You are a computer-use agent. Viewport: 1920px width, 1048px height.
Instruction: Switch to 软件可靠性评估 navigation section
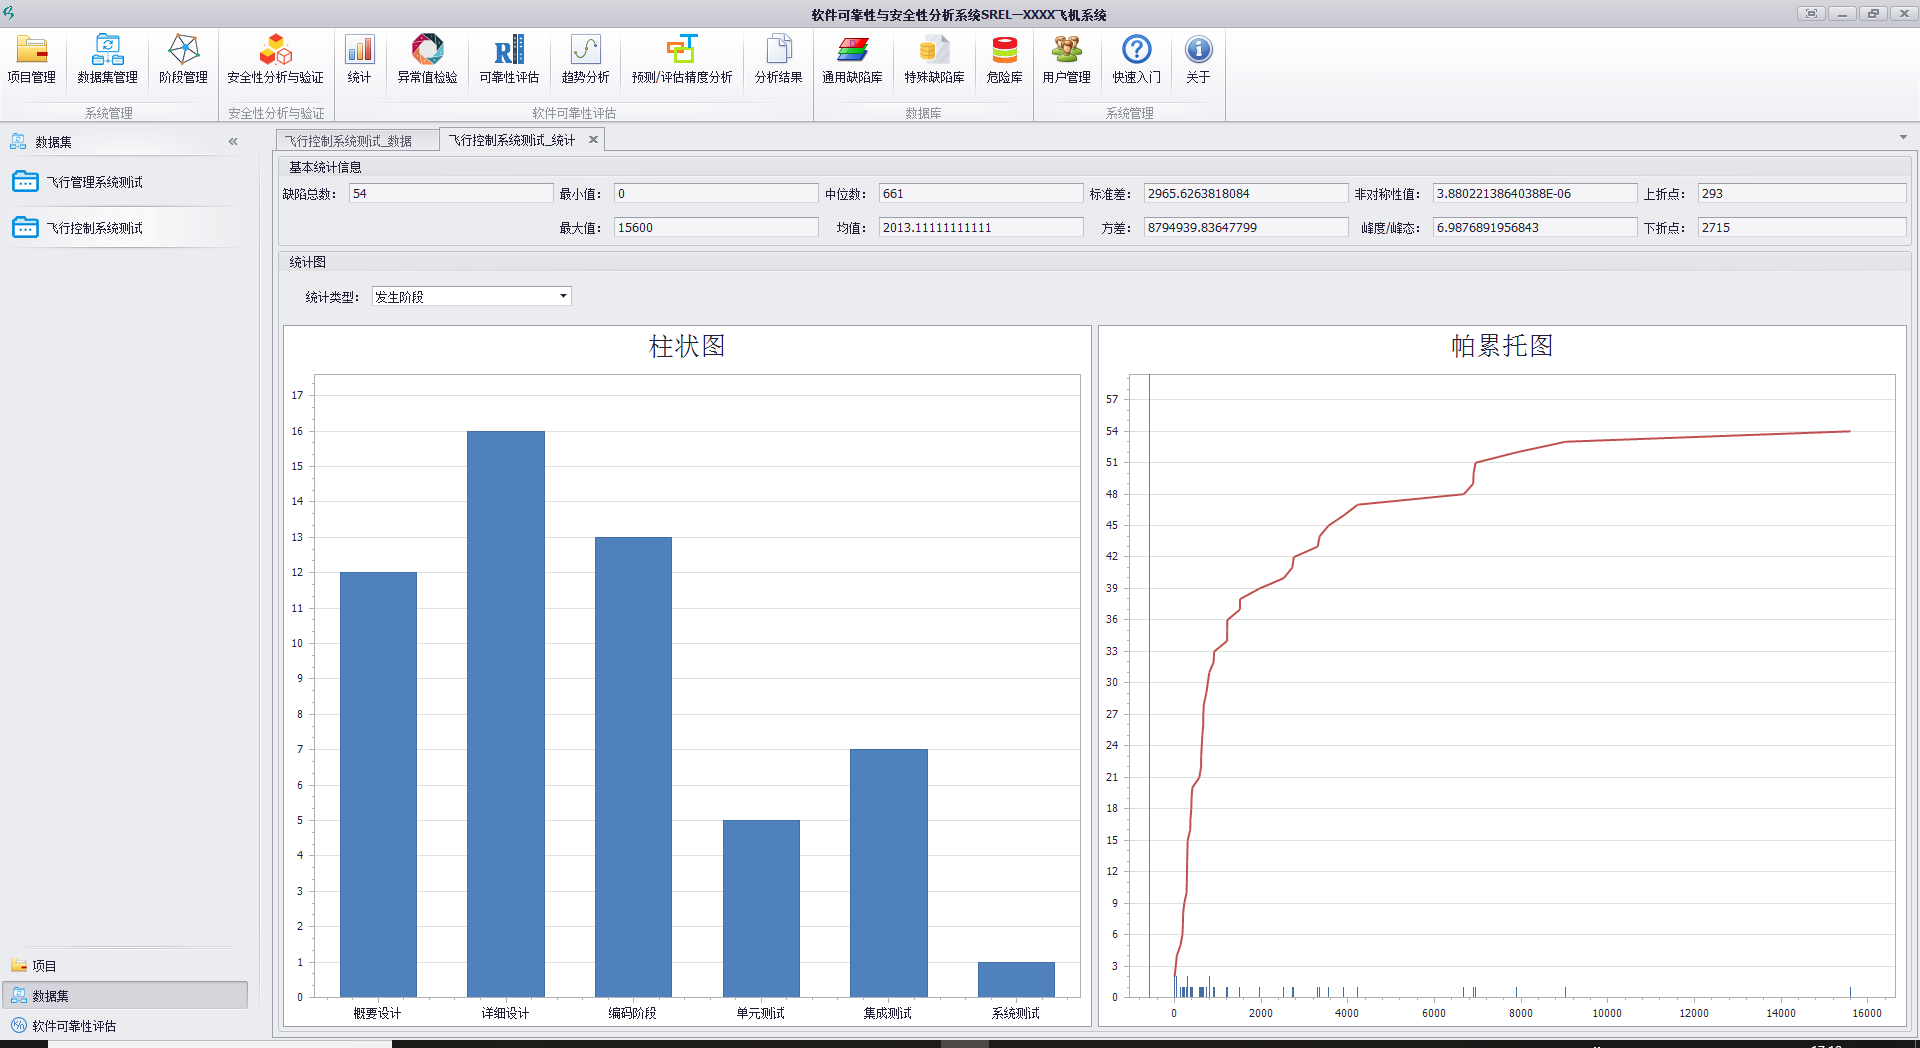[x=74, y=1026]
